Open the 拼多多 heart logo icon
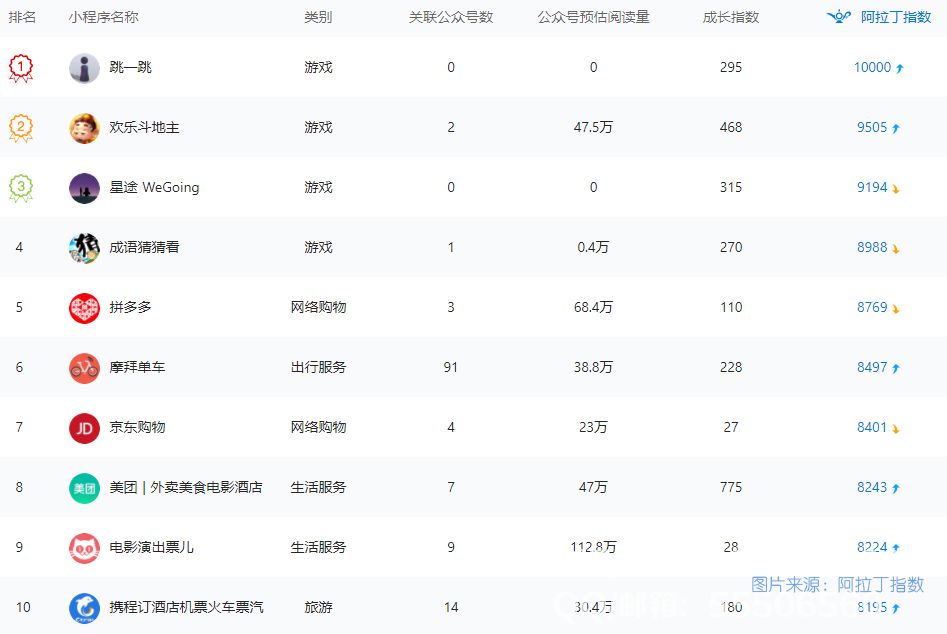The height and width of the screenshot is (634, 947). coord(85,307)
